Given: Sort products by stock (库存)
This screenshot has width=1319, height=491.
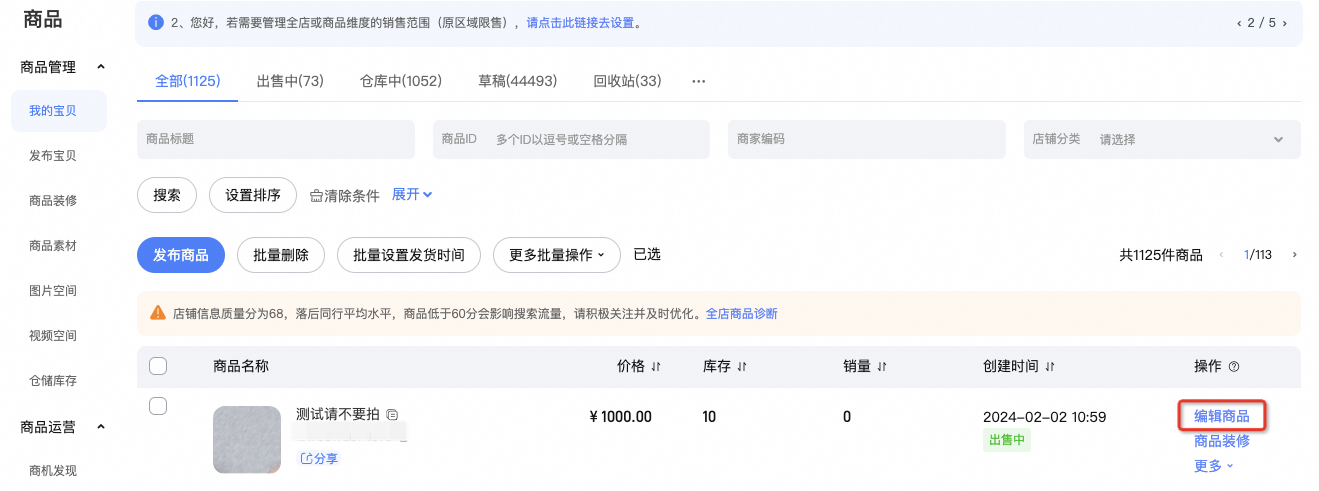Looking at the screenshot, I should tap(743, 367).
